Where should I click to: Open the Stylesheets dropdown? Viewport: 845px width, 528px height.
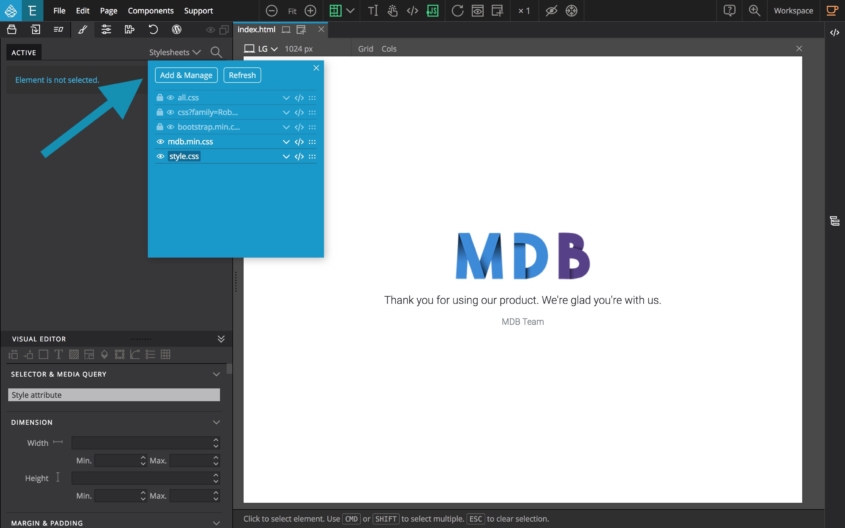(175, 52)
